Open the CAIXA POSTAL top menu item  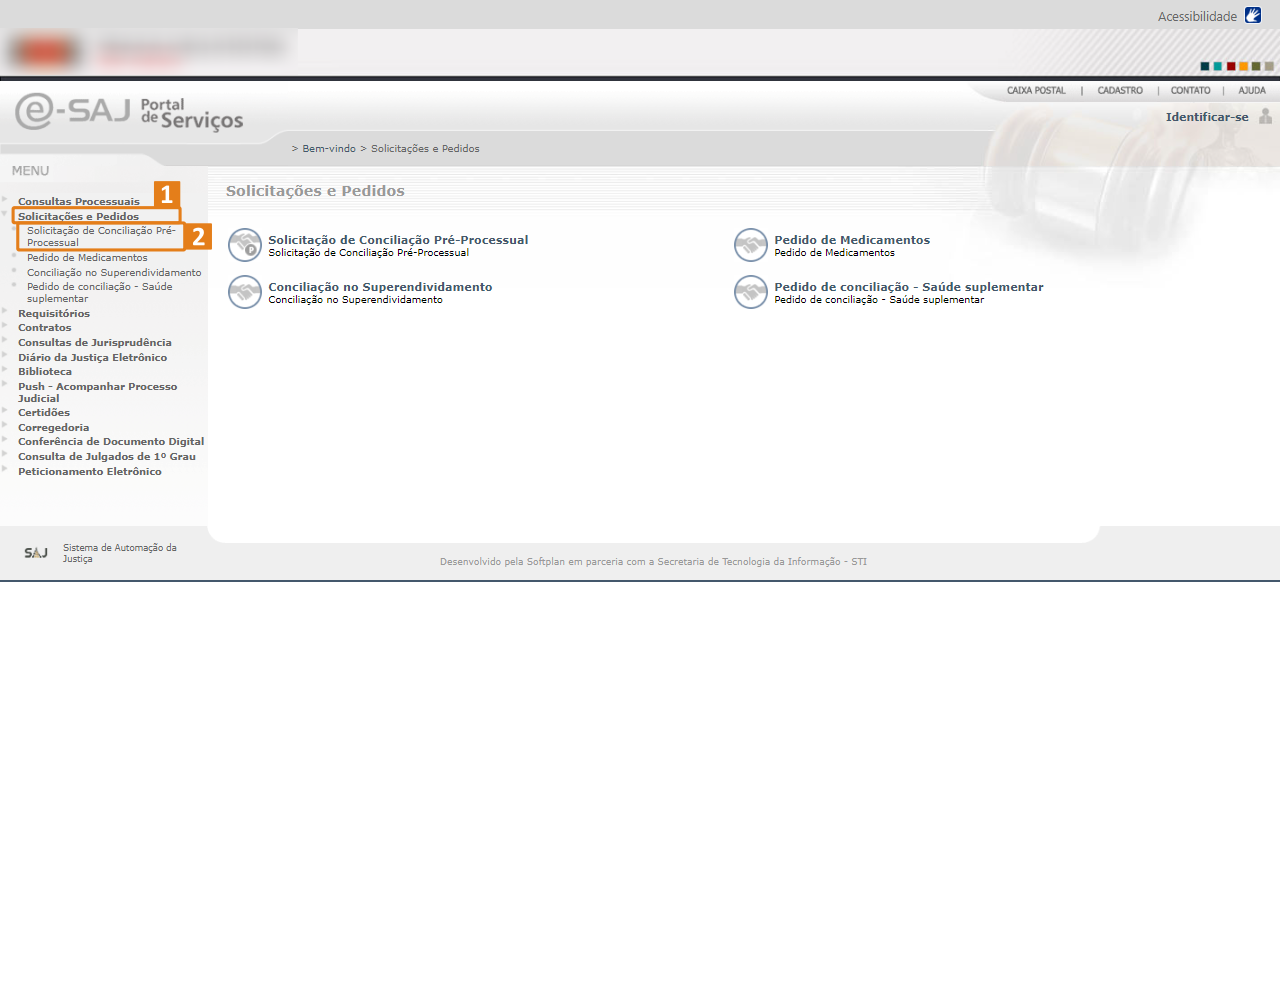[1036, 91]
